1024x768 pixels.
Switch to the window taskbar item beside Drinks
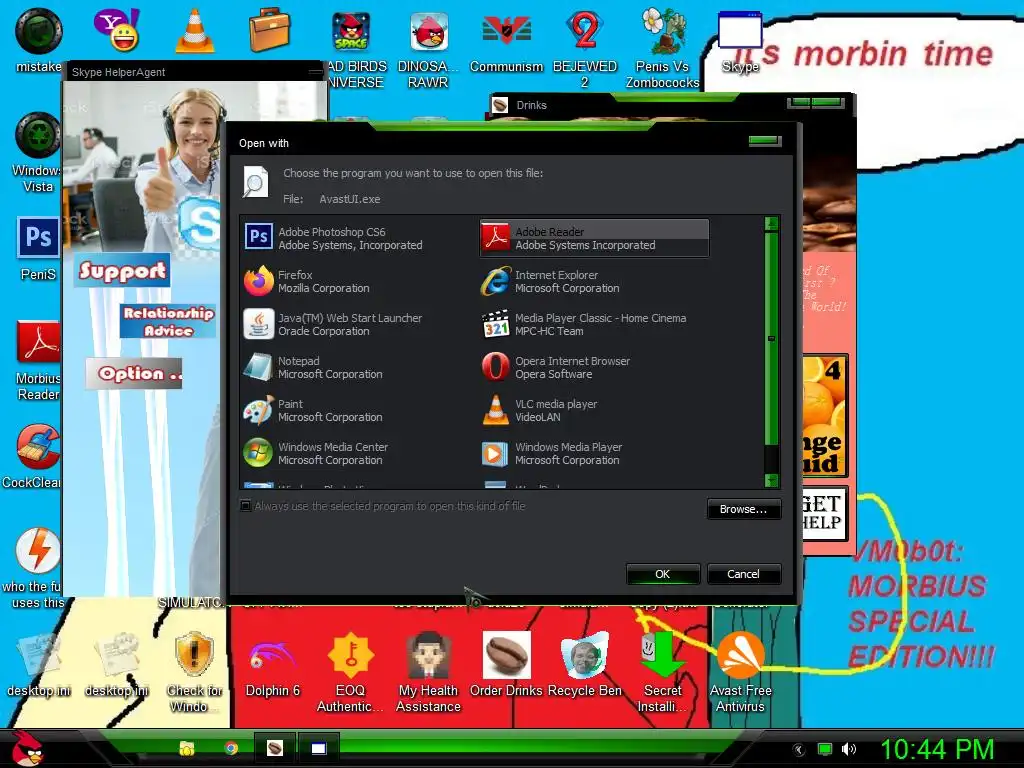click(x=318, y=748)
